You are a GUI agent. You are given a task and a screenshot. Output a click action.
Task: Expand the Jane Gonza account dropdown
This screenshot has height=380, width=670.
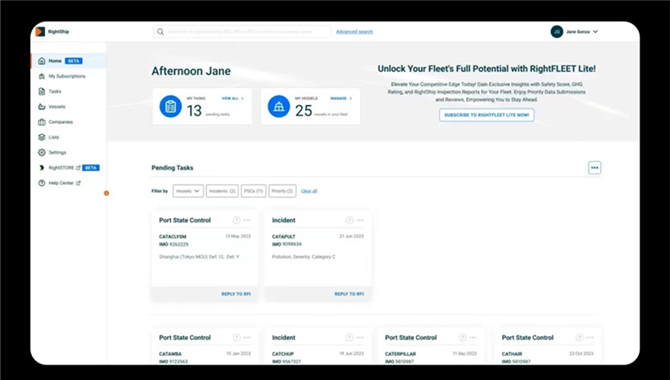coord(595,32)
